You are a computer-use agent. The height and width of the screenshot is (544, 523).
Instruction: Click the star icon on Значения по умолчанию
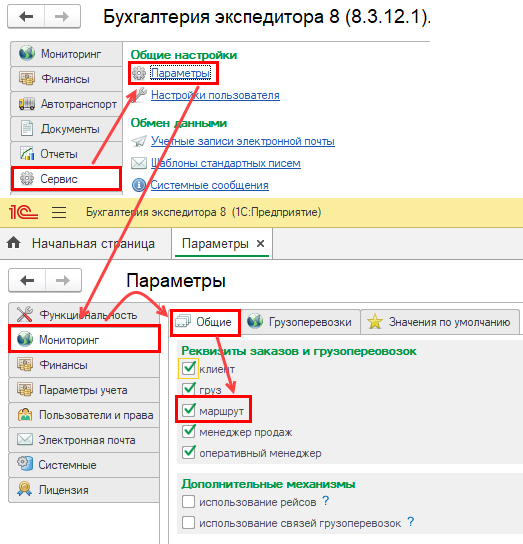click(375, 322)
